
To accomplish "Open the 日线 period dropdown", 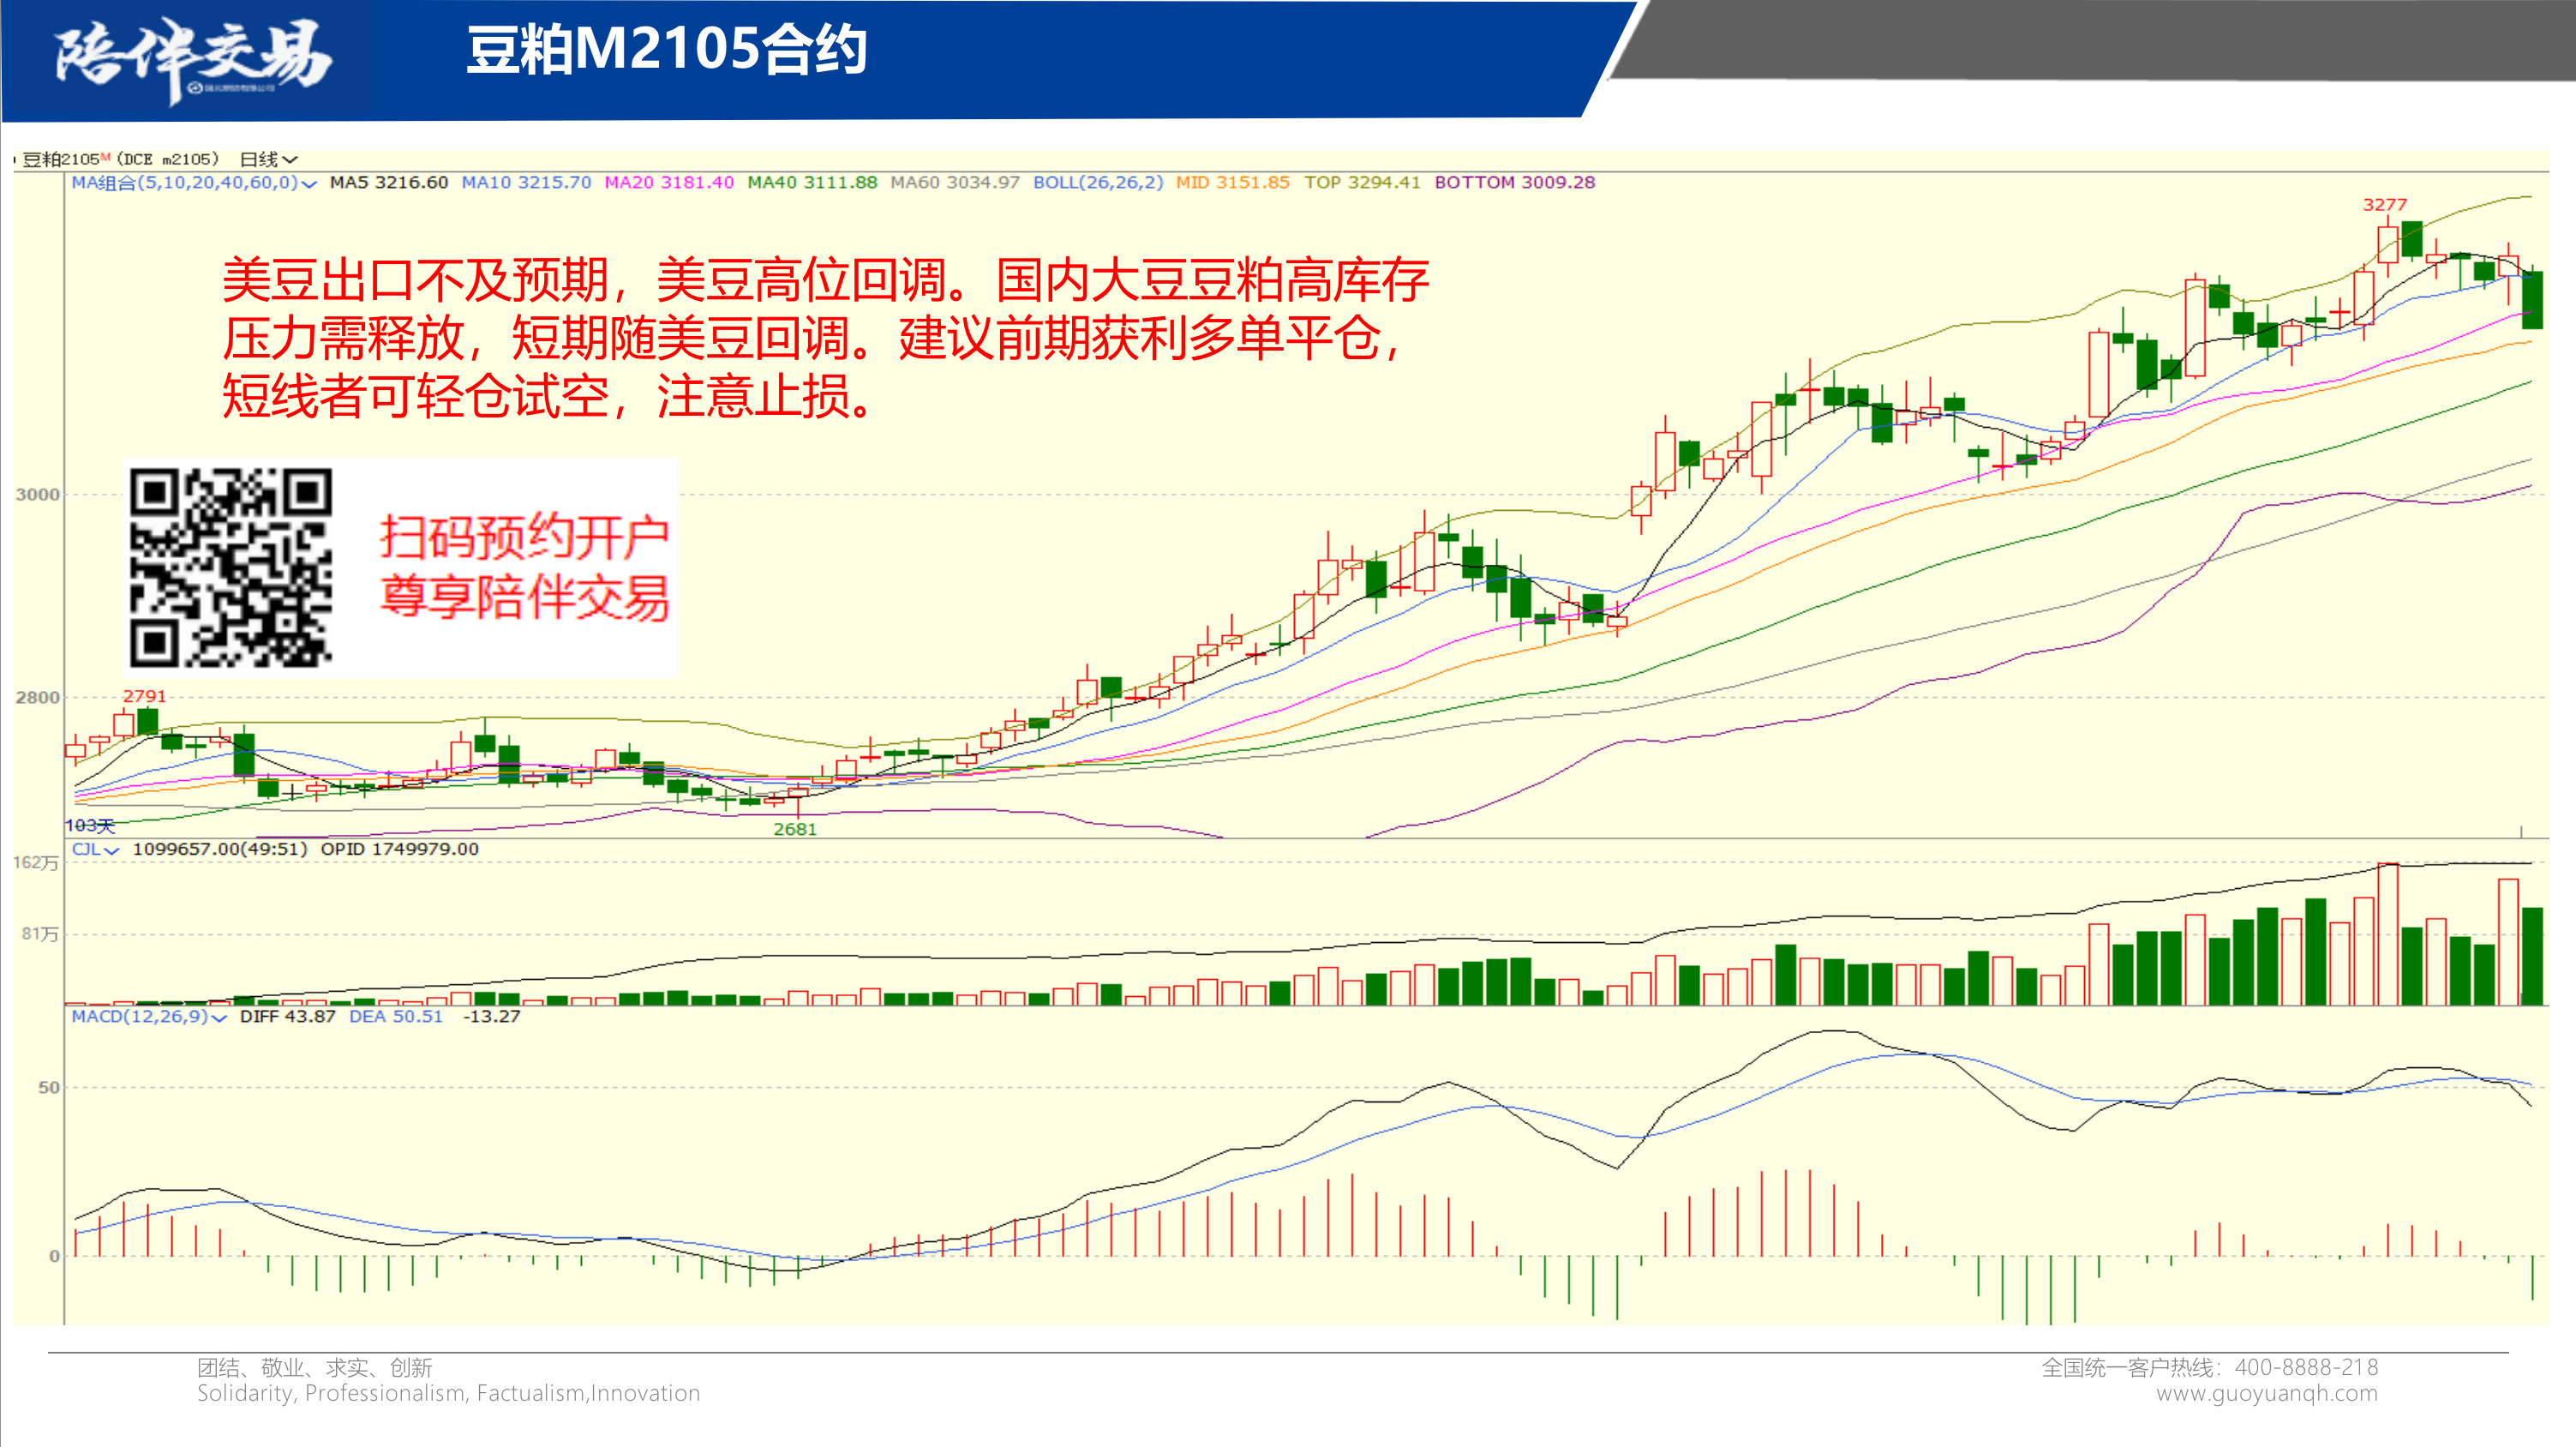I will [x=268, y=159].
